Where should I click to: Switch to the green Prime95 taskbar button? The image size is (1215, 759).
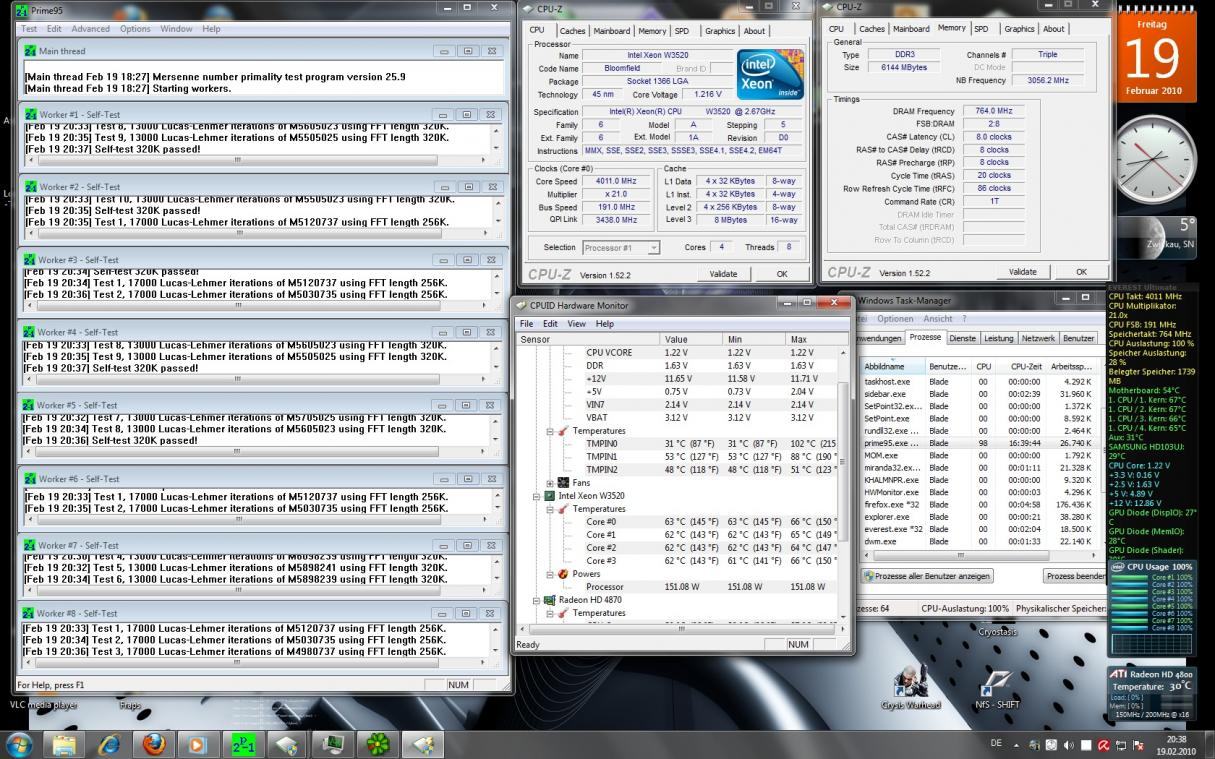(x=243, y=744)
